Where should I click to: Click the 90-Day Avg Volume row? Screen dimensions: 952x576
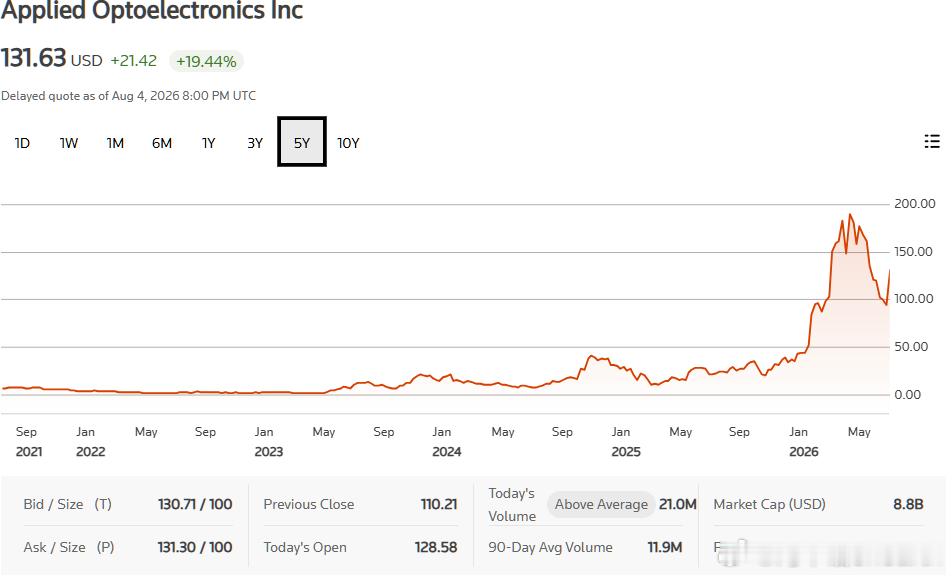coord(585,547)
